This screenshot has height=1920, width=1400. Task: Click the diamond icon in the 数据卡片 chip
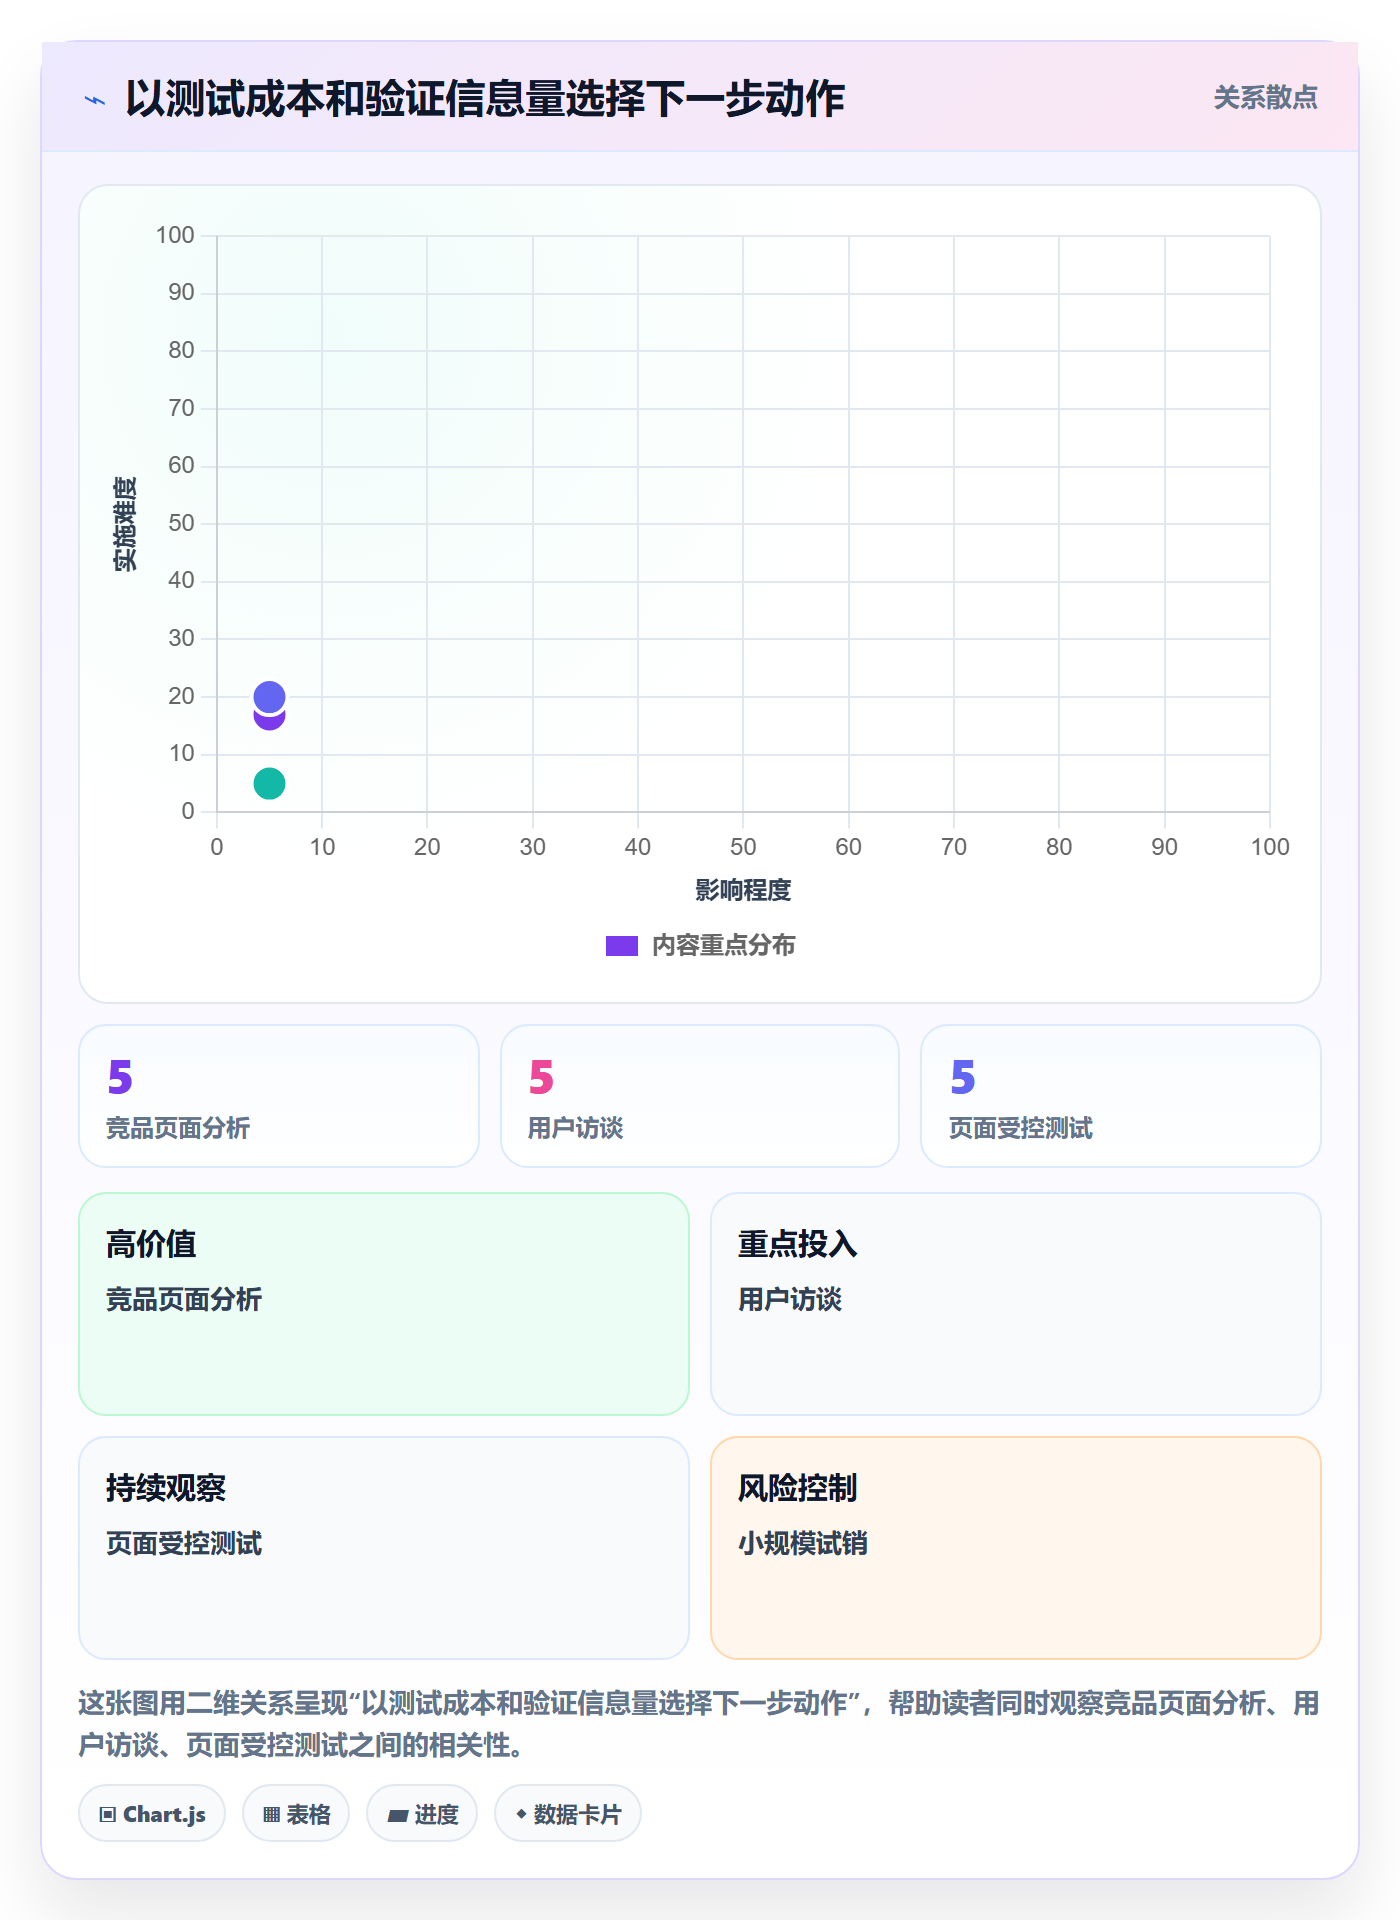521,1814
